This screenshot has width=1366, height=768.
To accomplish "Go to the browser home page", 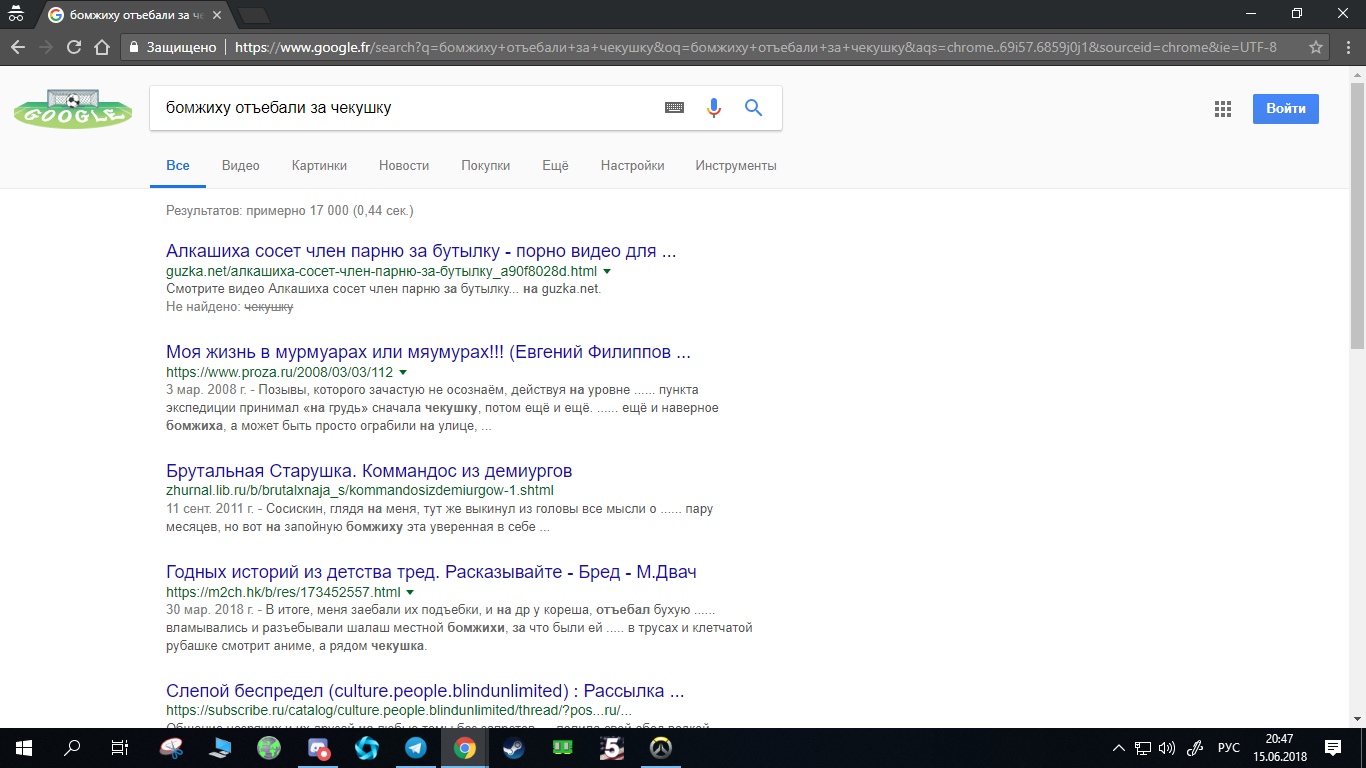I will click(x=101, y=47).
